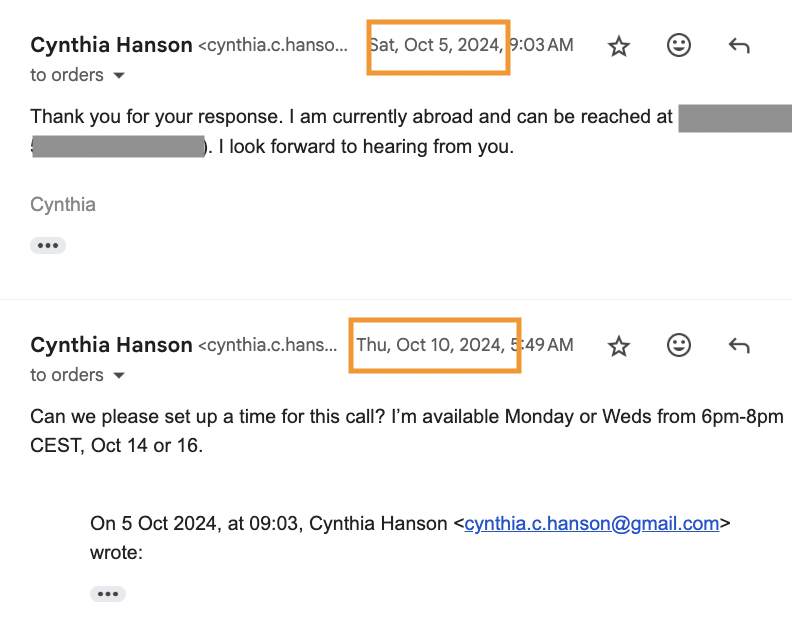Show trimmed quoted text in second email
Screen dimensions: 792x632
(108, 594)
